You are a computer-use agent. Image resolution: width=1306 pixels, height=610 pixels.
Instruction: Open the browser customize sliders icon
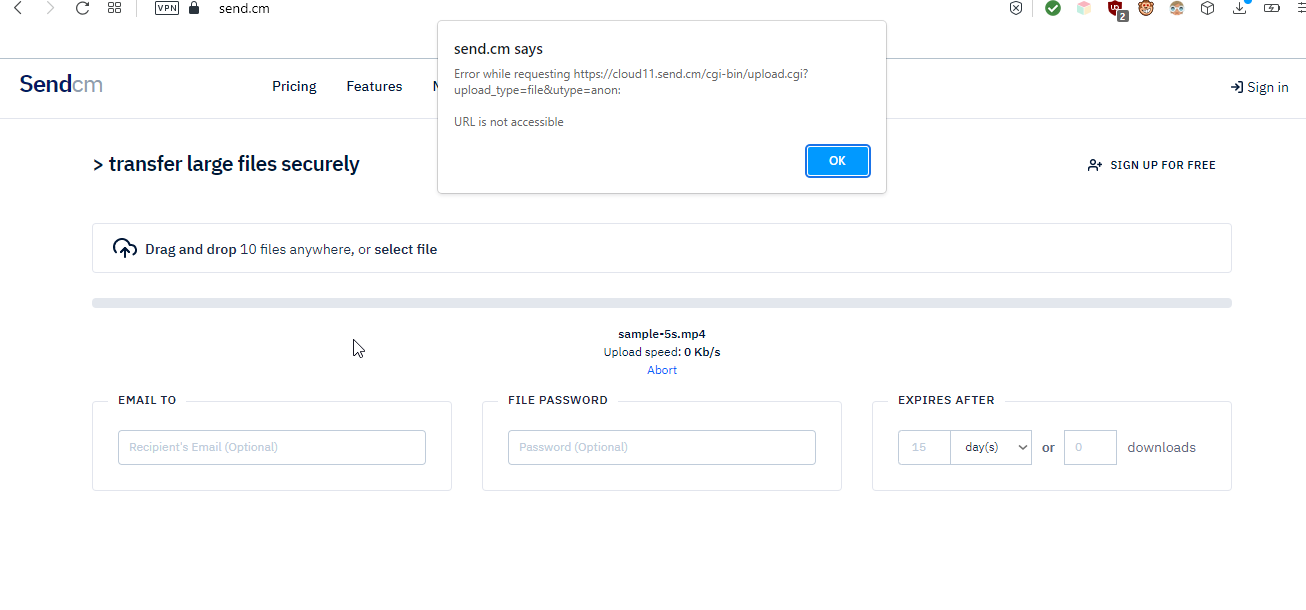[1299, 8]
